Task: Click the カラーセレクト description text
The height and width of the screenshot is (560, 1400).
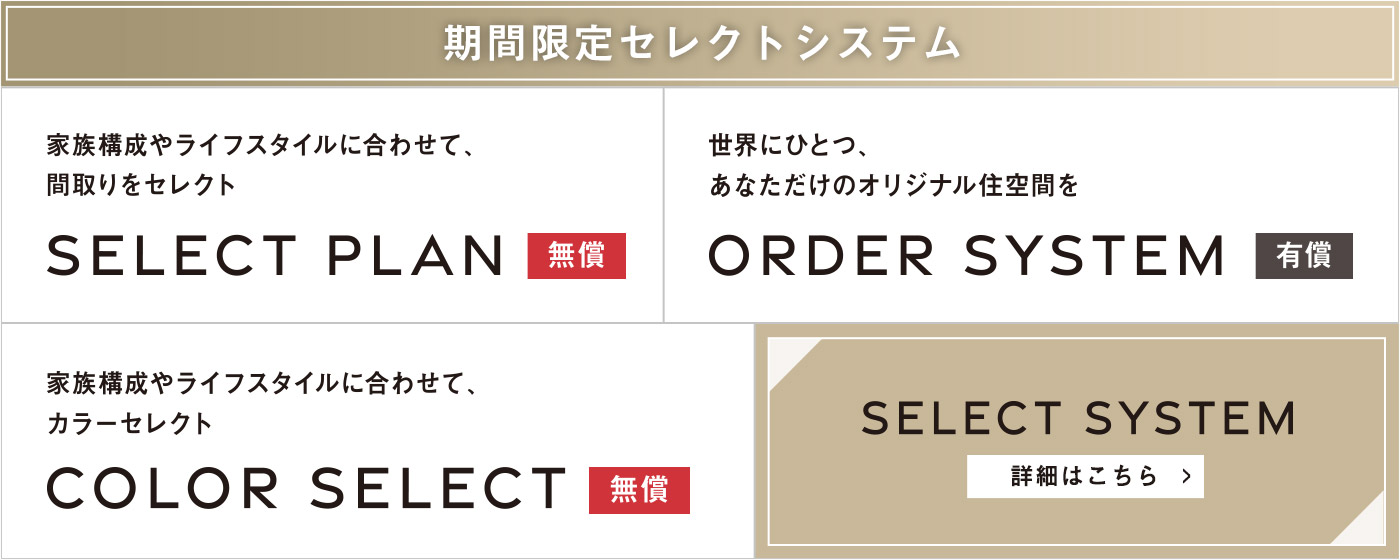Action: (130, 423)
